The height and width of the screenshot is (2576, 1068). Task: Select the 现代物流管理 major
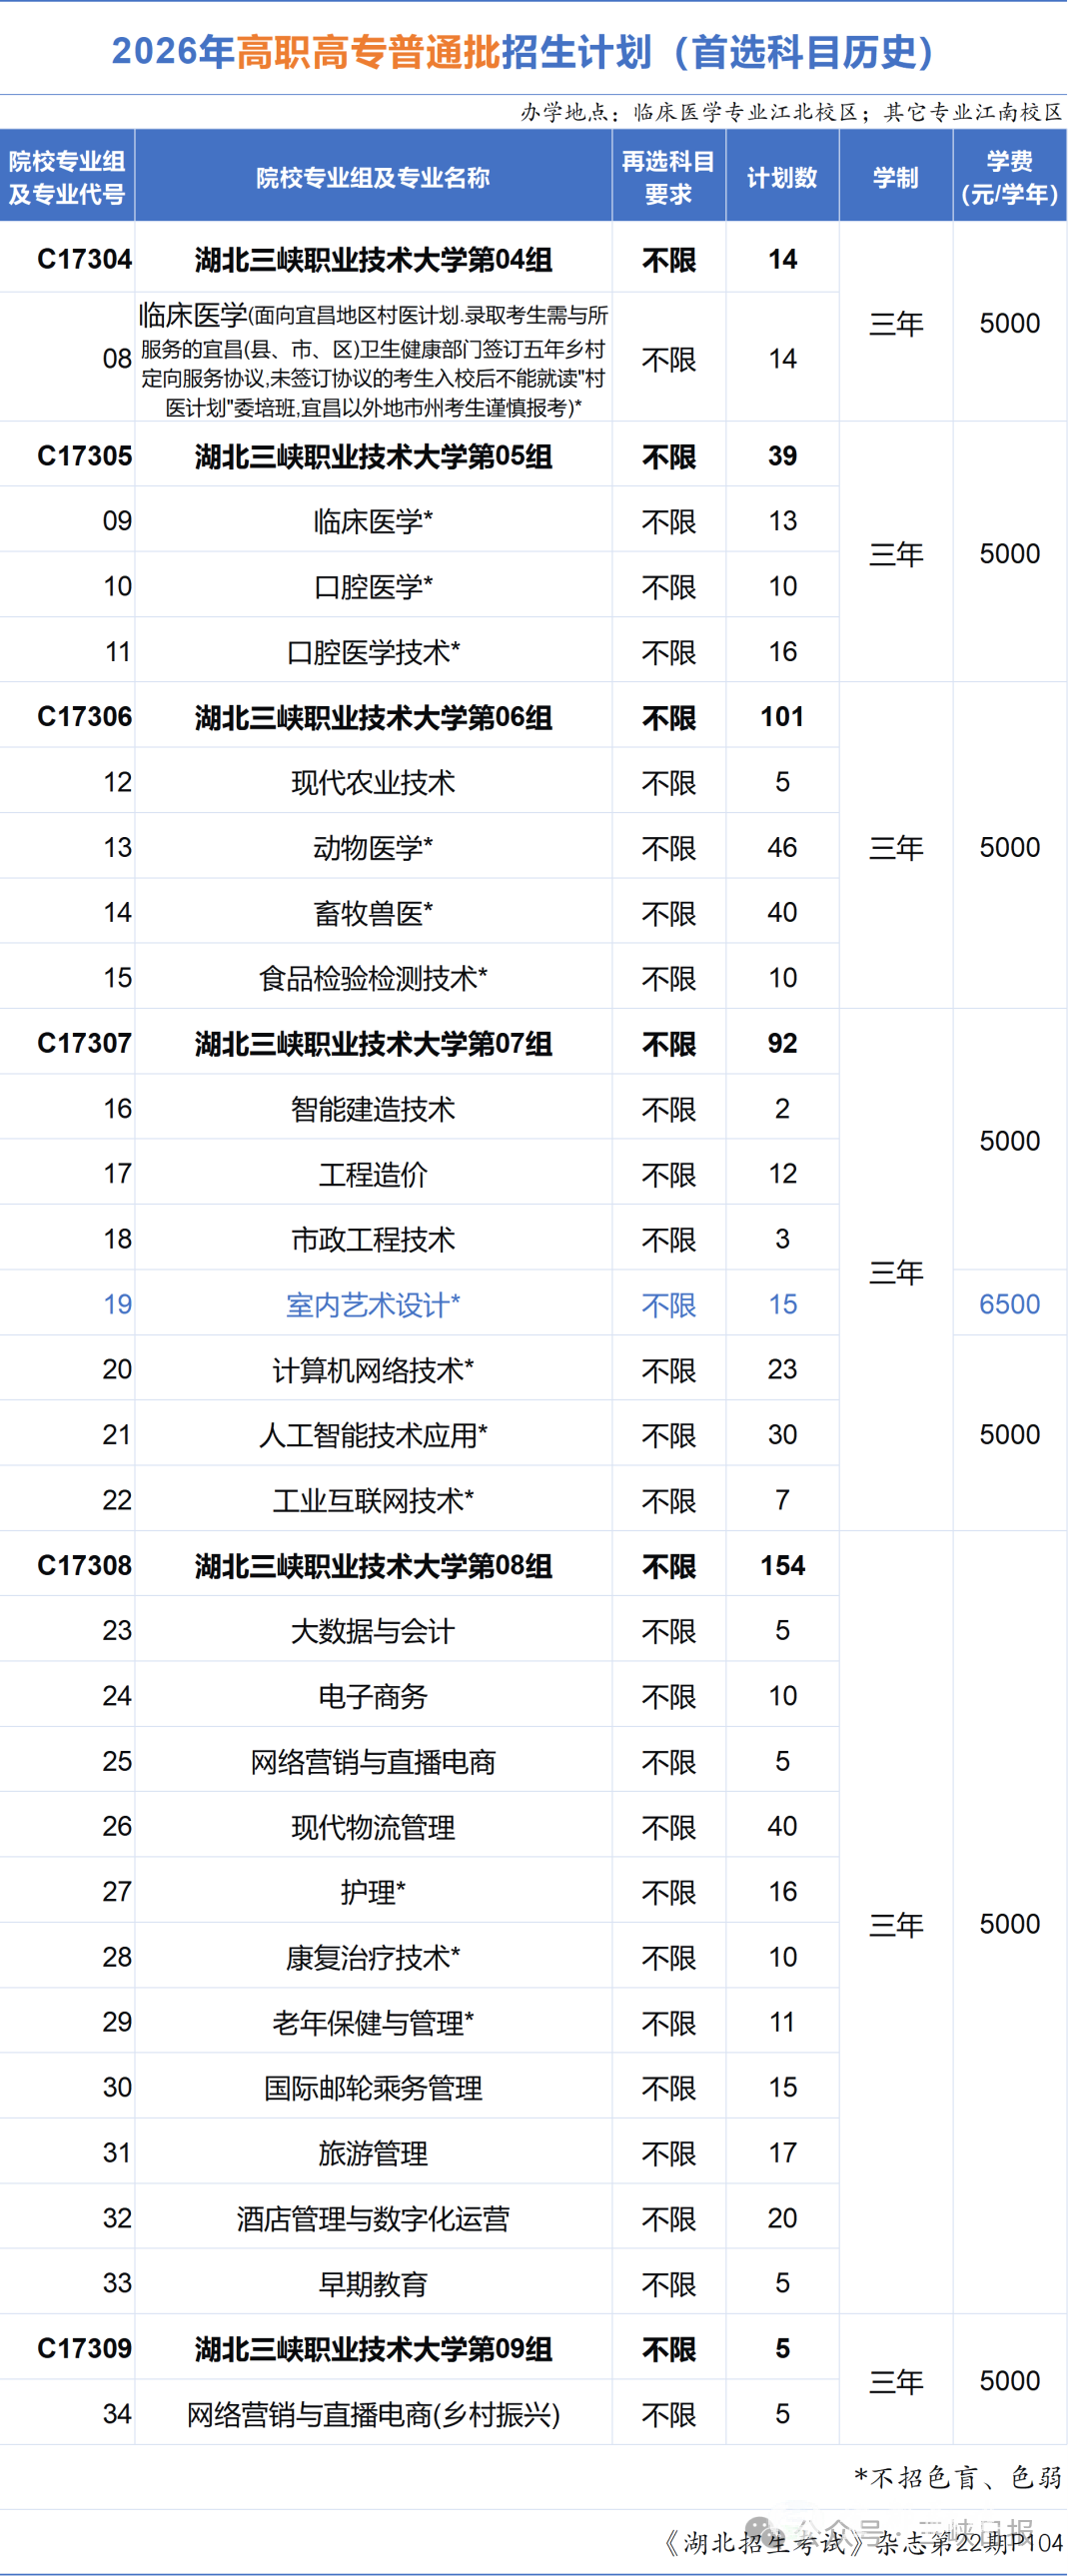click(373, 1827)
